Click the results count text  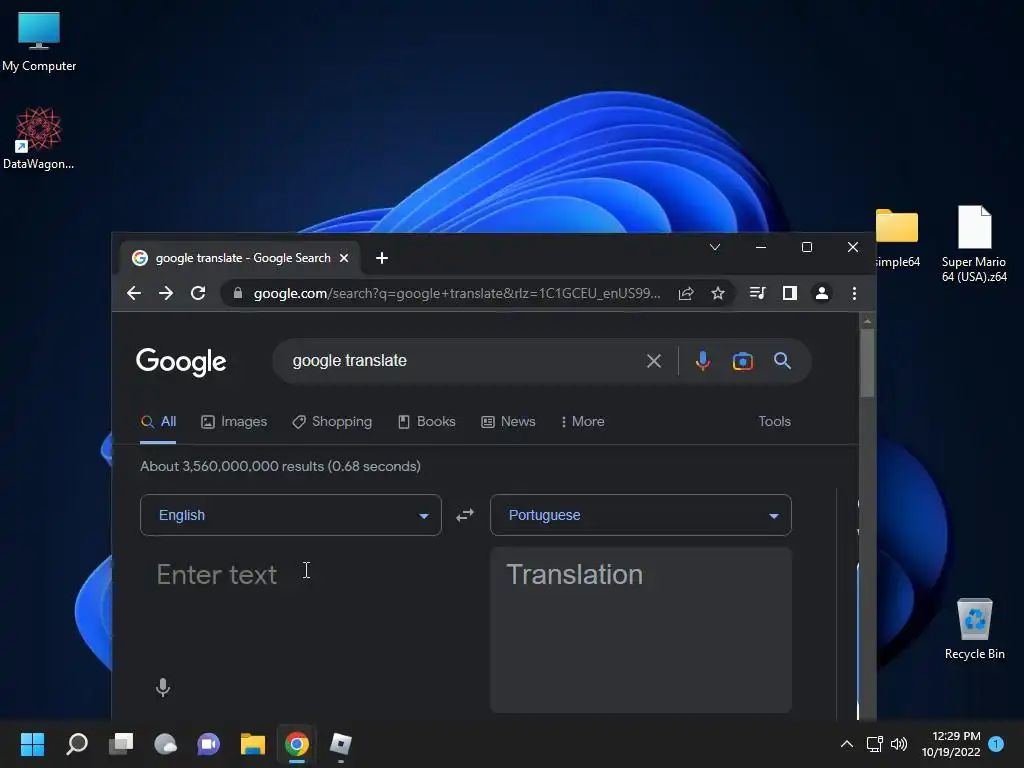click(x=280, y=466)
